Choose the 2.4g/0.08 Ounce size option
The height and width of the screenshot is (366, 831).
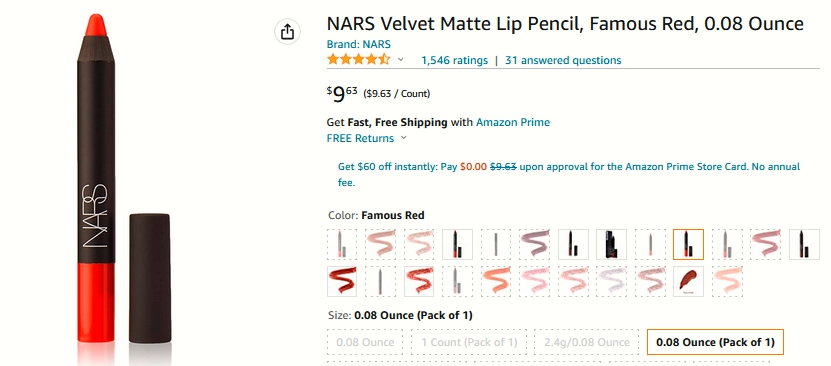click(587, 342)
